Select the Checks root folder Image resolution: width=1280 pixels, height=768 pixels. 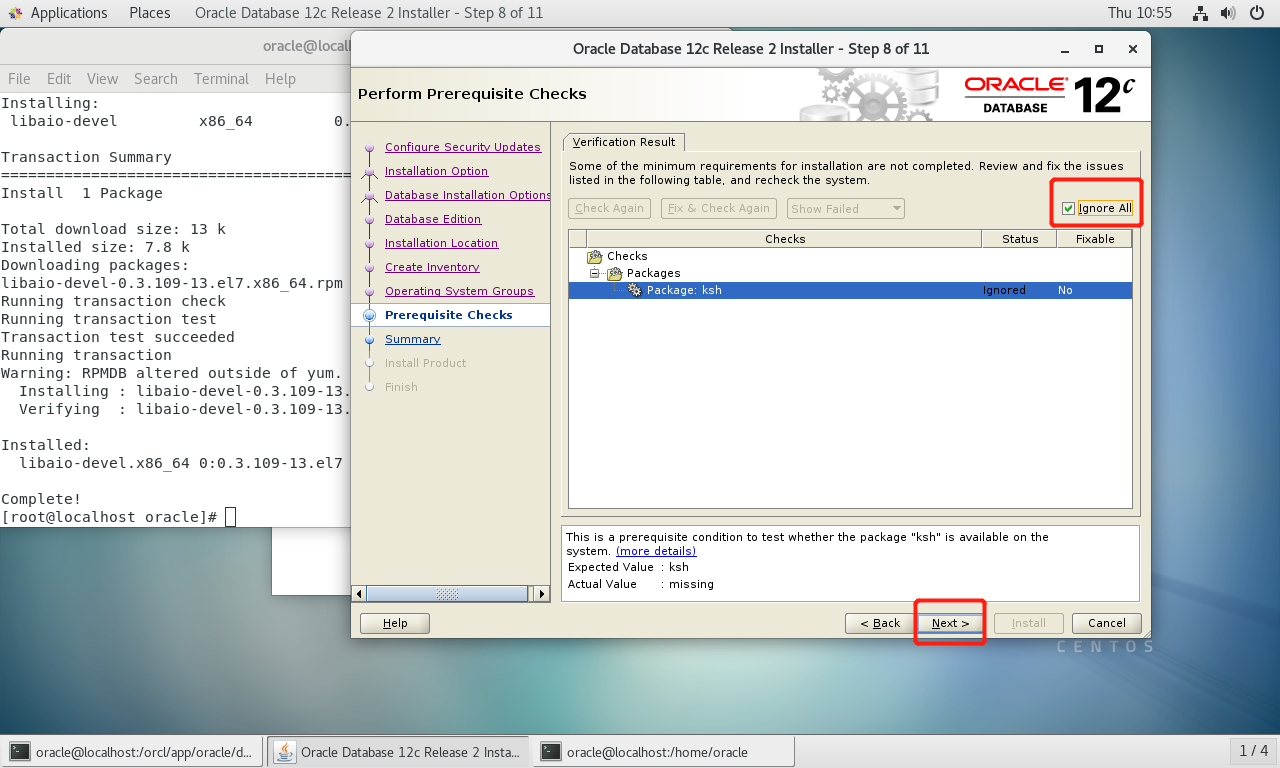click(627, 256)
